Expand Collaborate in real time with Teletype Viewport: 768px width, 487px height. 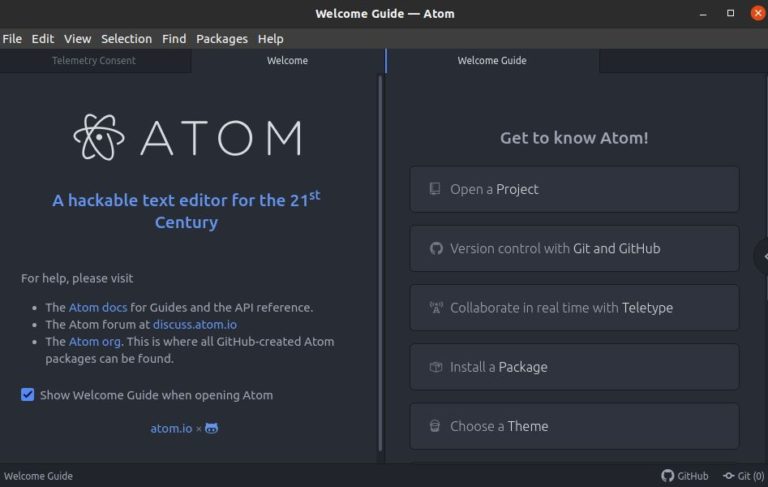coord(574,308)
